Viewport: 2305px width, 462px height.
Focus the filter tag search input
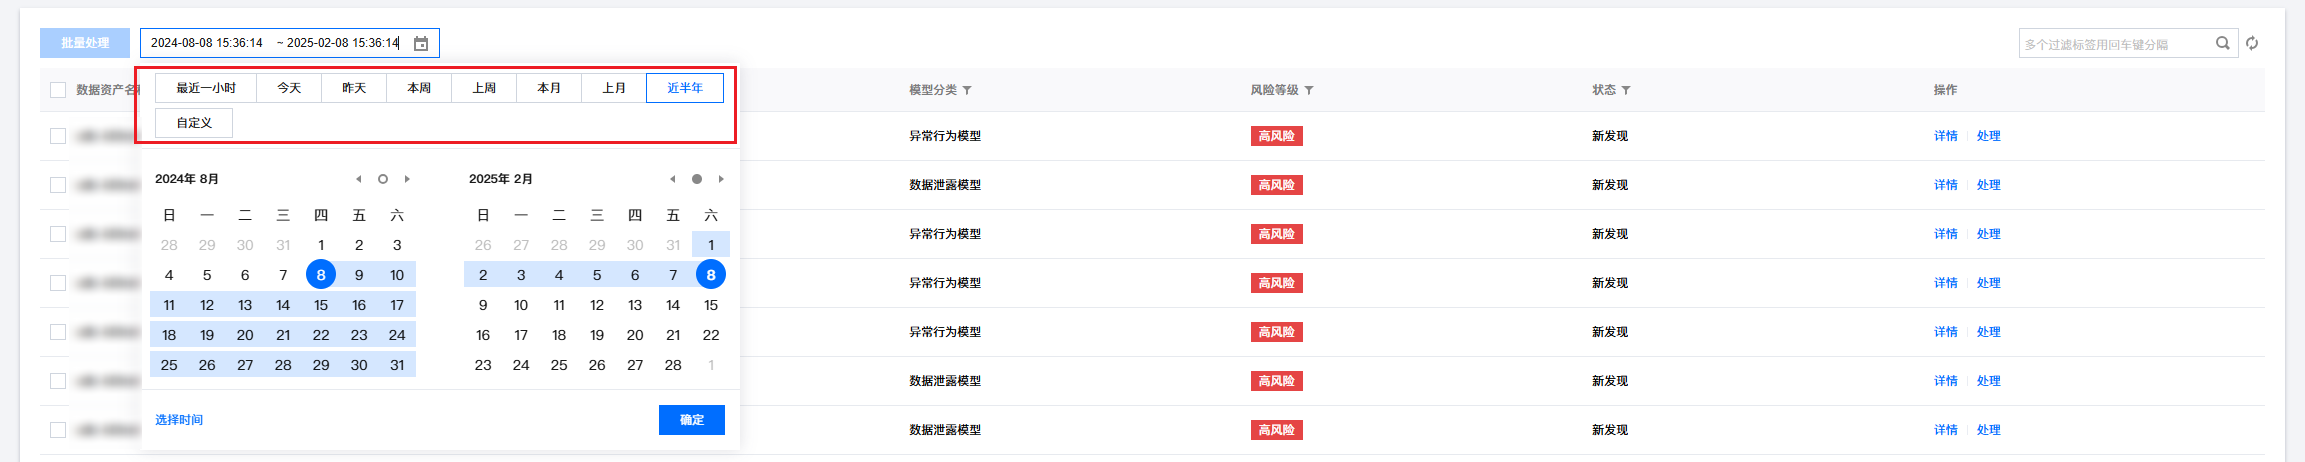[x=2110, y=44]
